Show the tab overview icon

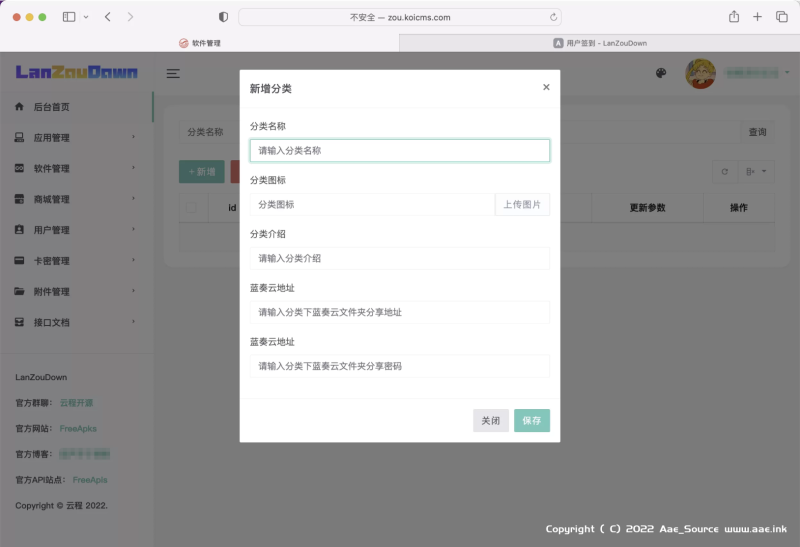[x=782, y=17]
